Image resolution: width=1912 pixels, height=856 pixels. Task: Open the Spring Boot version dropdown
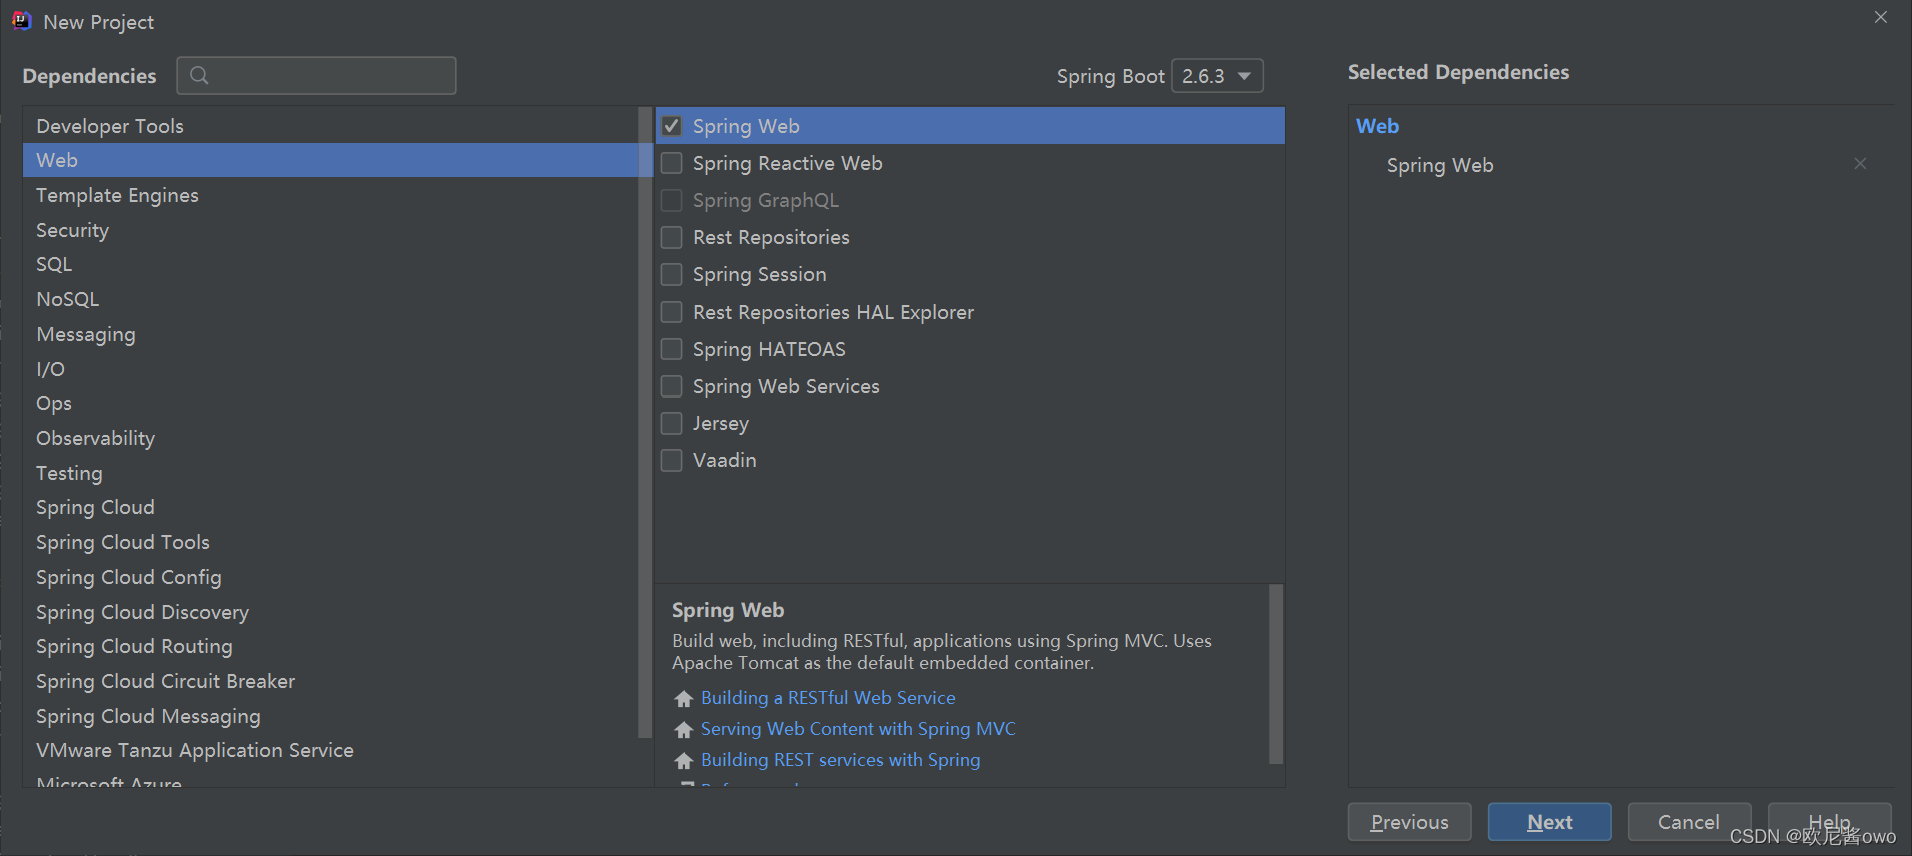click(x=1217, y=76)
